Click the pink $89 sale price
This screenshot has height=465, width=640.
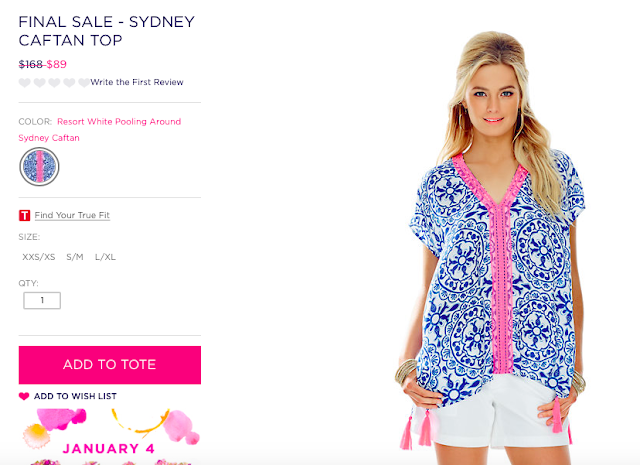56,65
